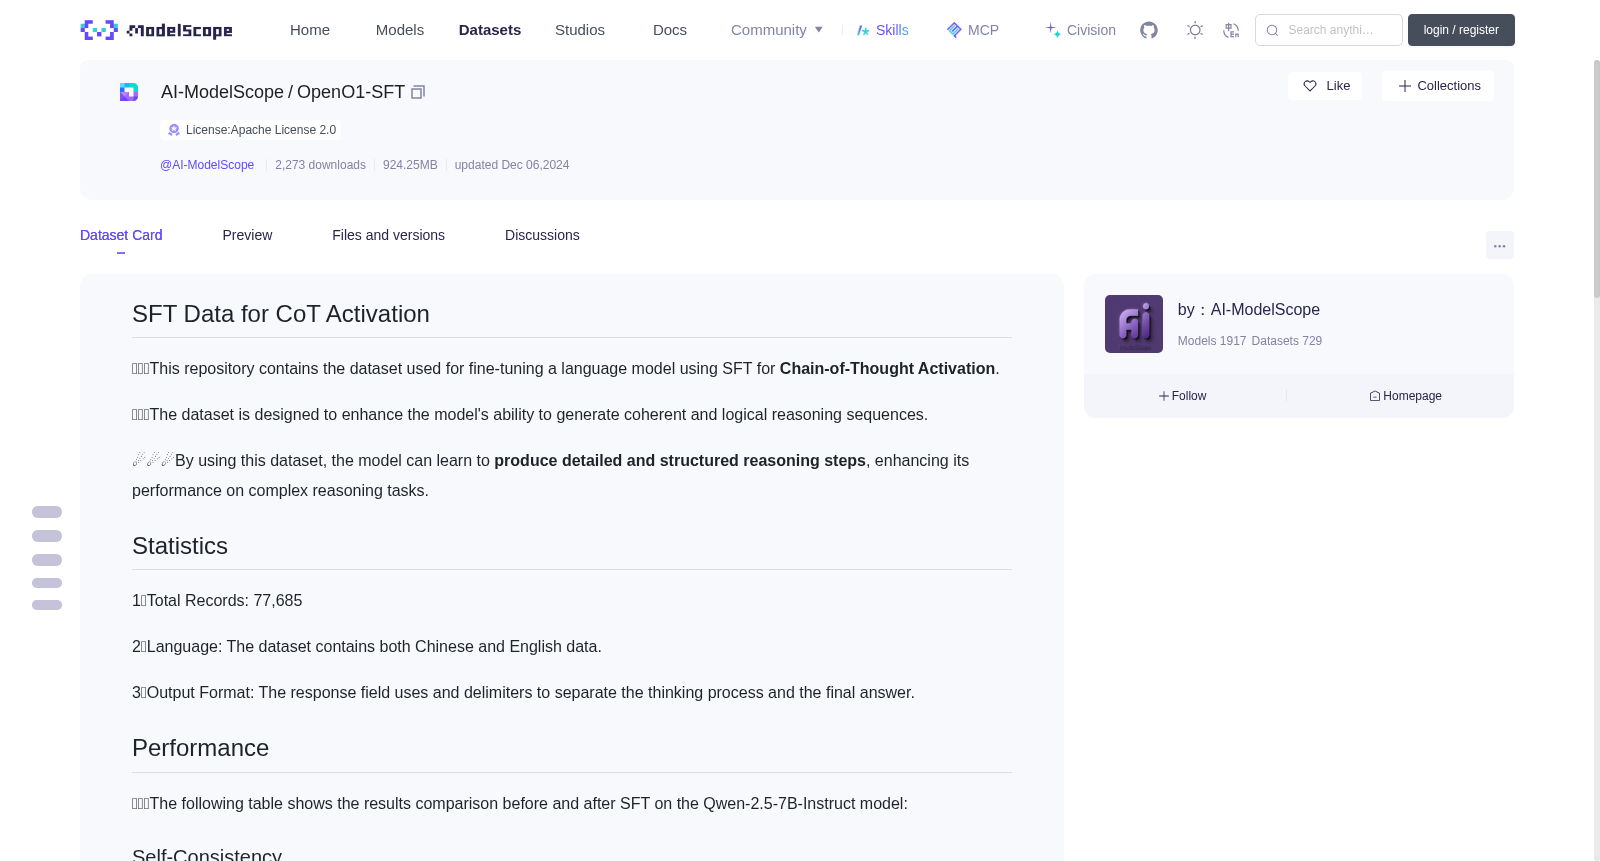The image size is (1600, 861).
Task: Copy the dataset name OpenO1-SFT
Action: pos(418,92)
